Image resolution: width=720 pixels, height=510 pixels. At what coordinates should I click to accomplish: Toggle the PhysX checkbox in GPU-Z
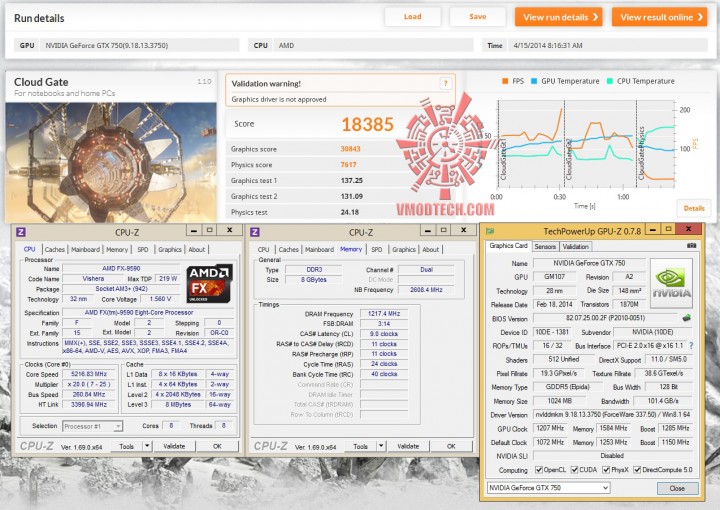point(606,470)
